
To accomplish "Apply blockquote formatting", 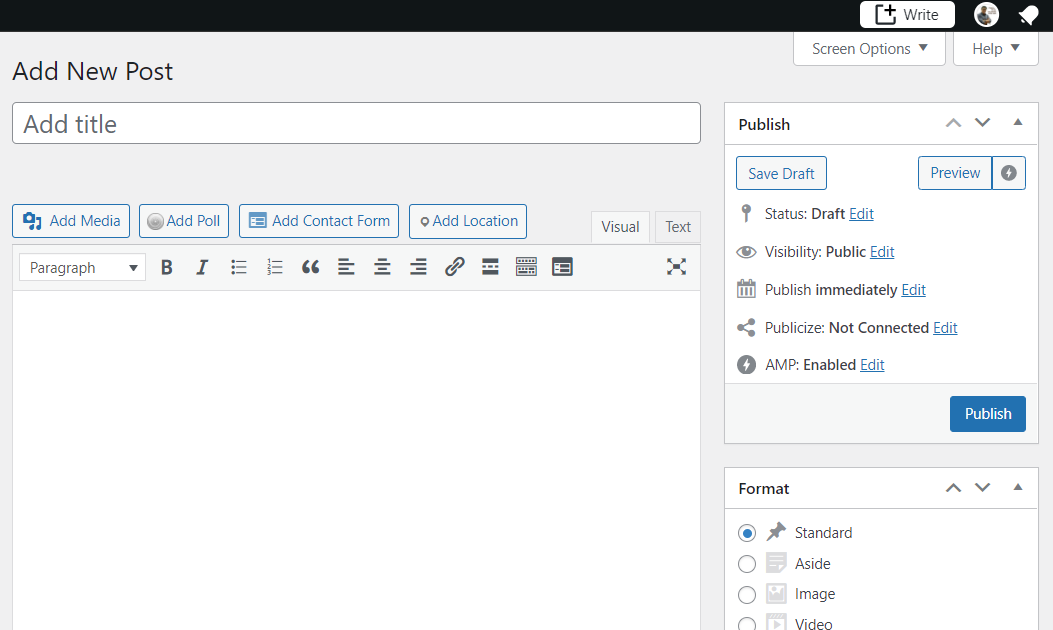I will click(x=310, y=266).
